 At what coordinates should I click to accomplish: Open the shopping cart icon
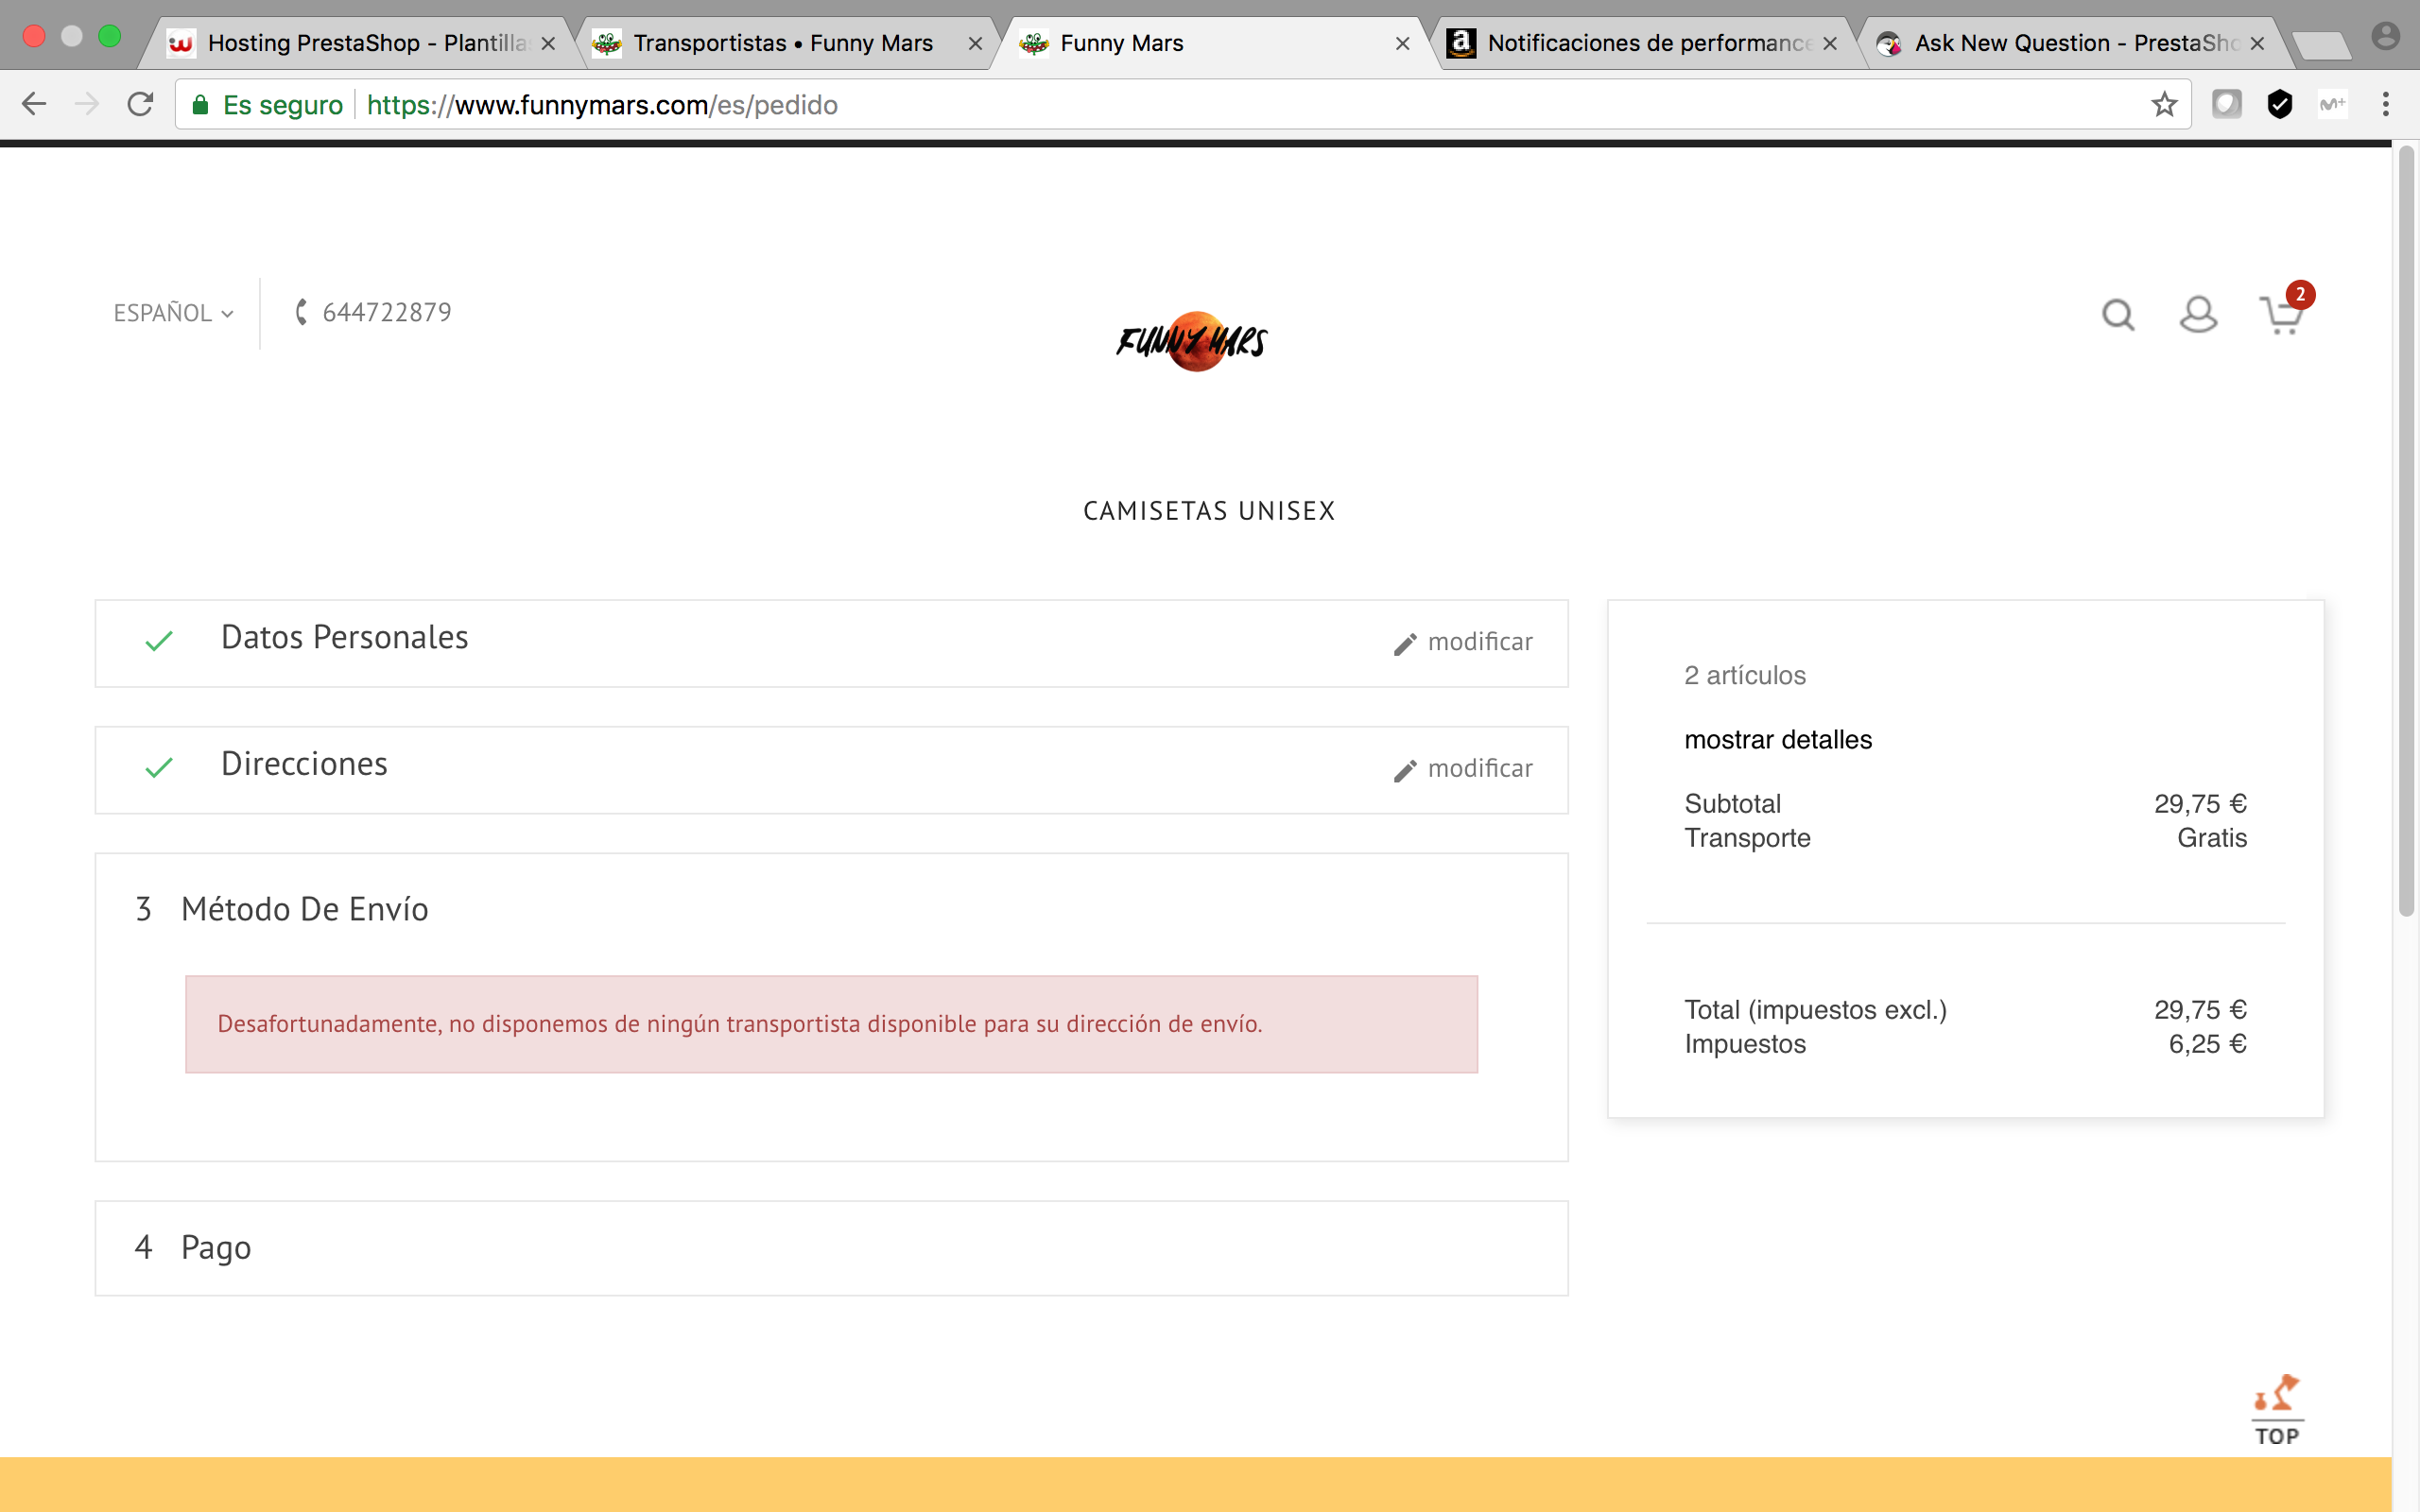tap(2280, 316)
